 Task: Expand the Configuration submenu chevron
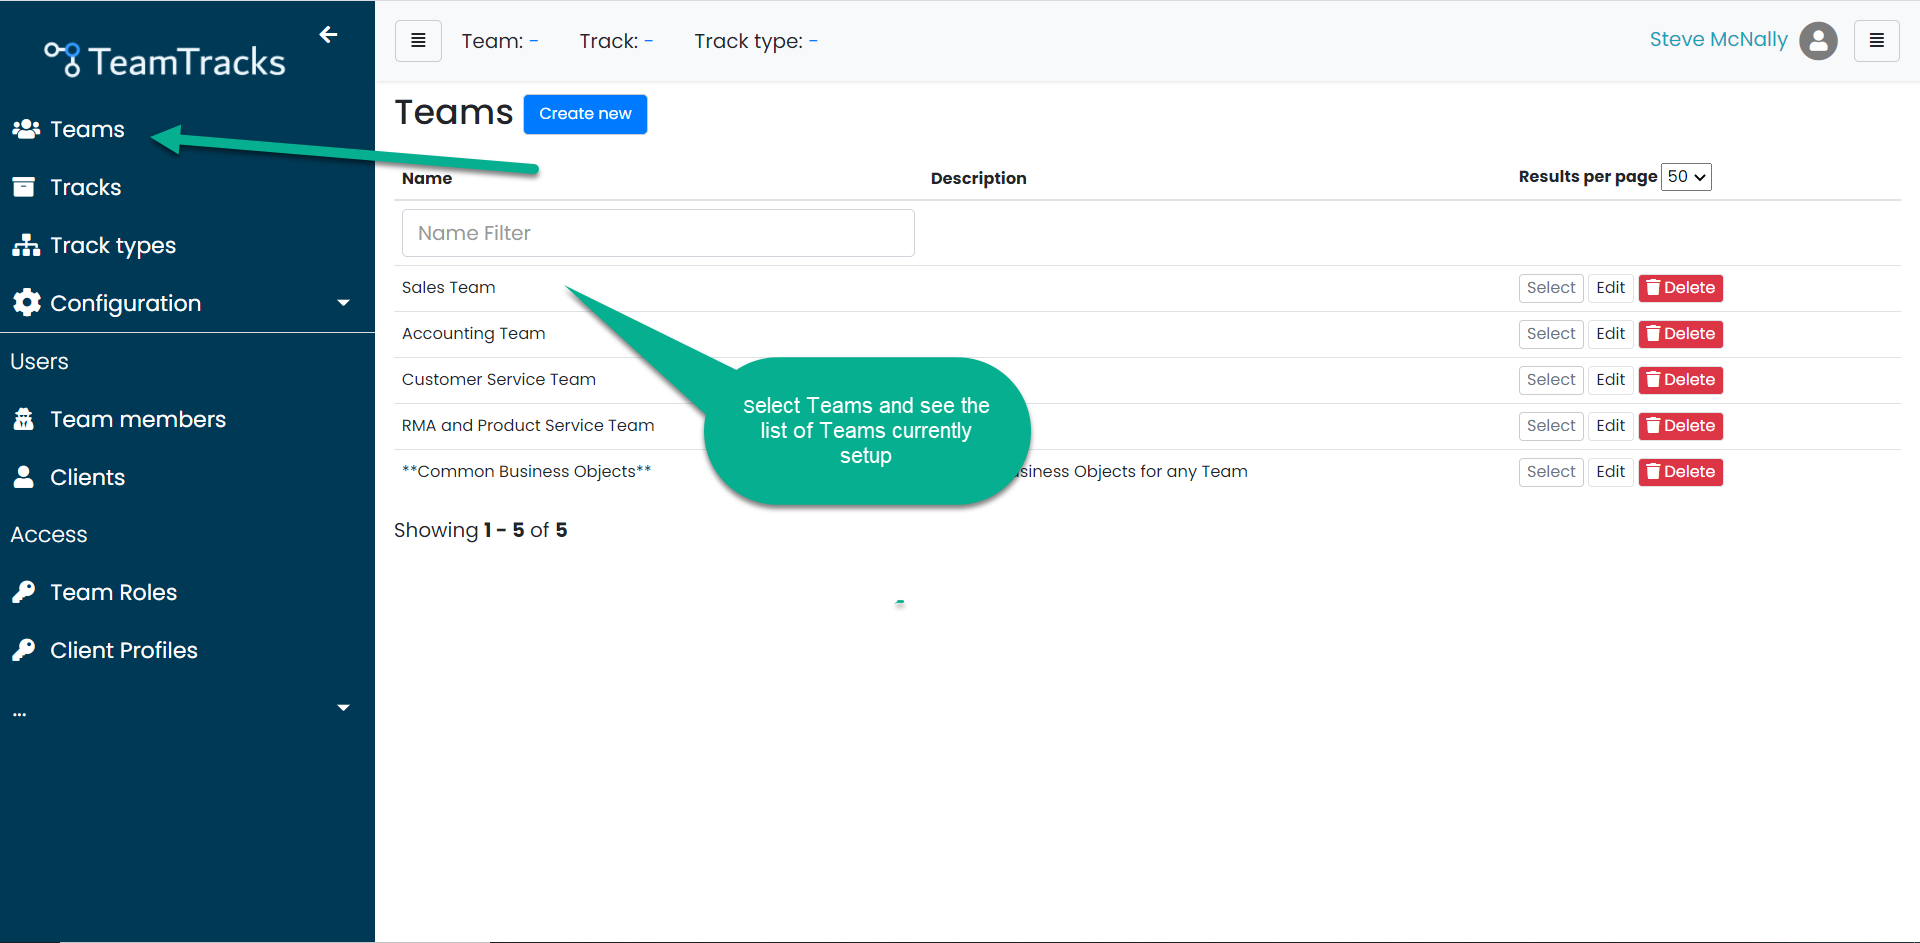point(343,302)
